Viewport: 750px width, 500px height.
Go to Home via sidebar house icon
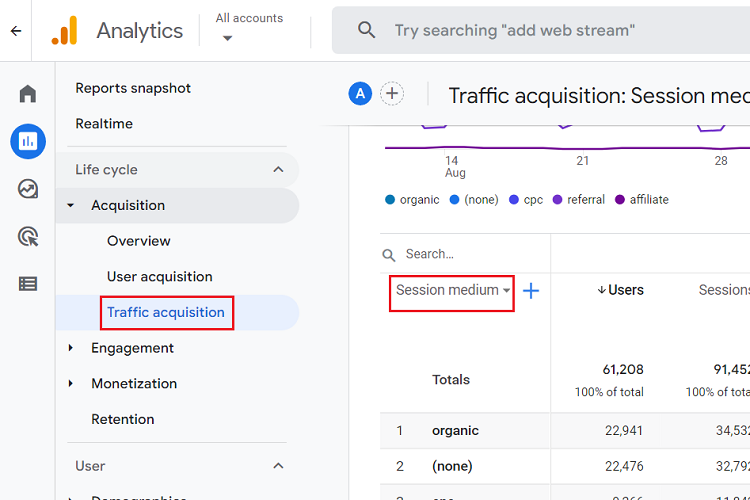coord(28,93)
